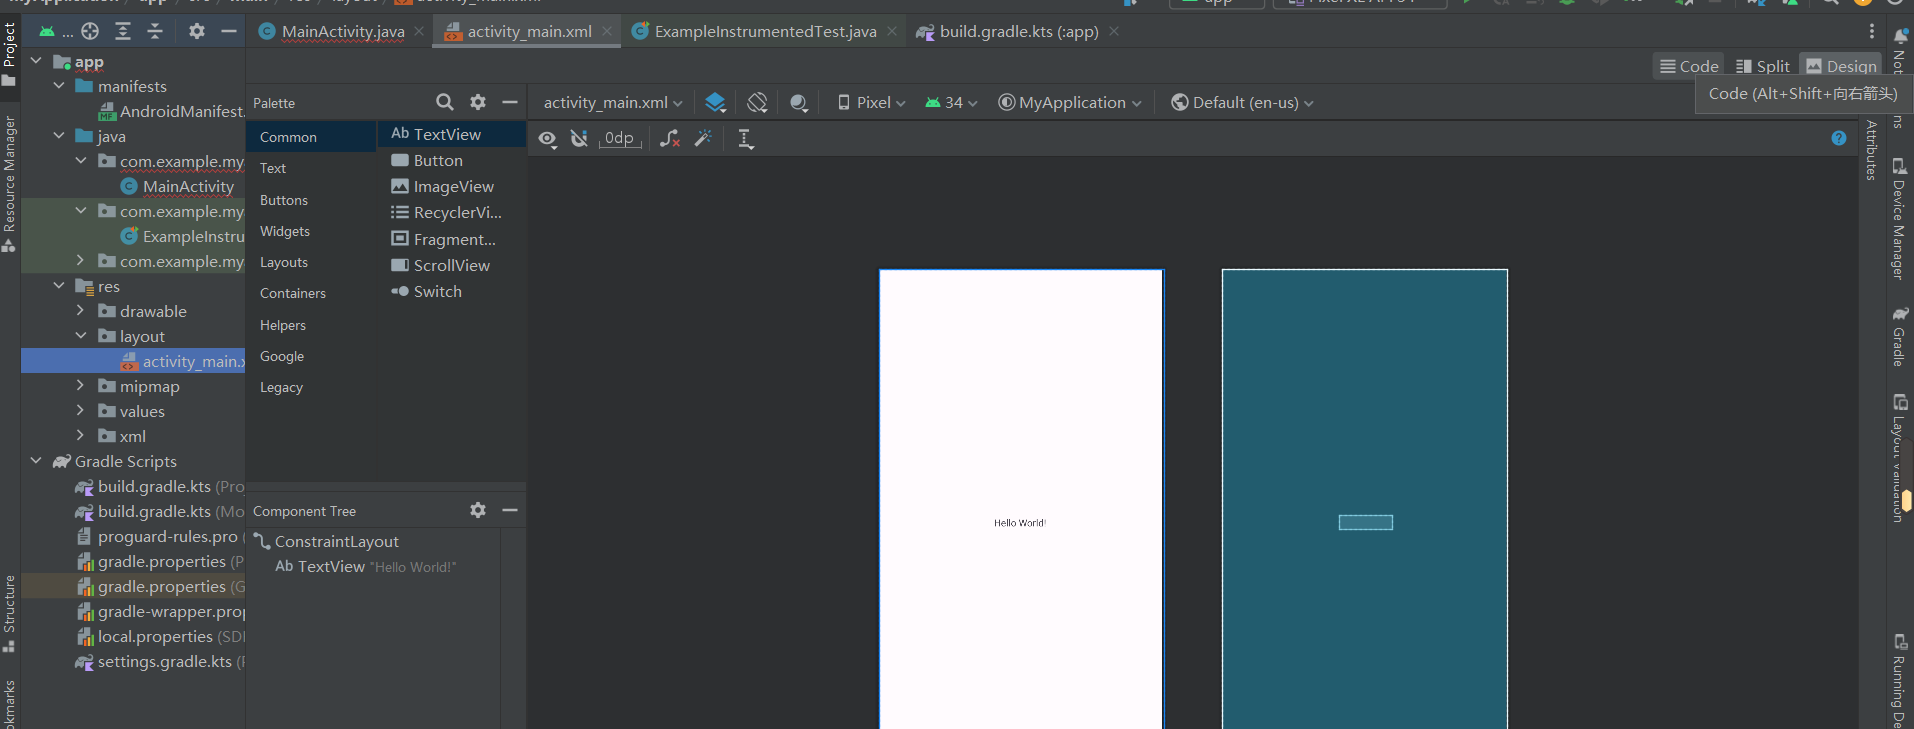Collapse Gradle Scripts node
The width and height of the screenshot is (1914, 729).
click(37, 461)
